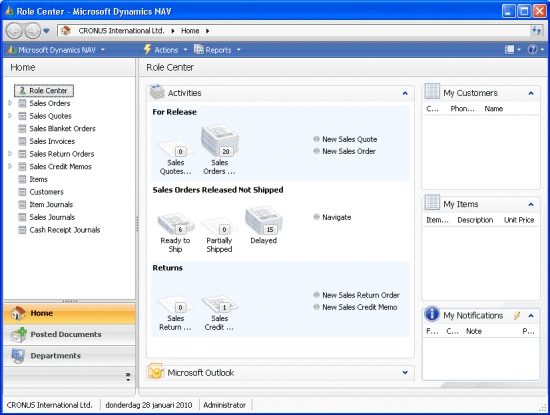Click the Customers list icon in navigation
This screenshot has width=550, height=415.
pyautogui.click(x=22, y=192)
